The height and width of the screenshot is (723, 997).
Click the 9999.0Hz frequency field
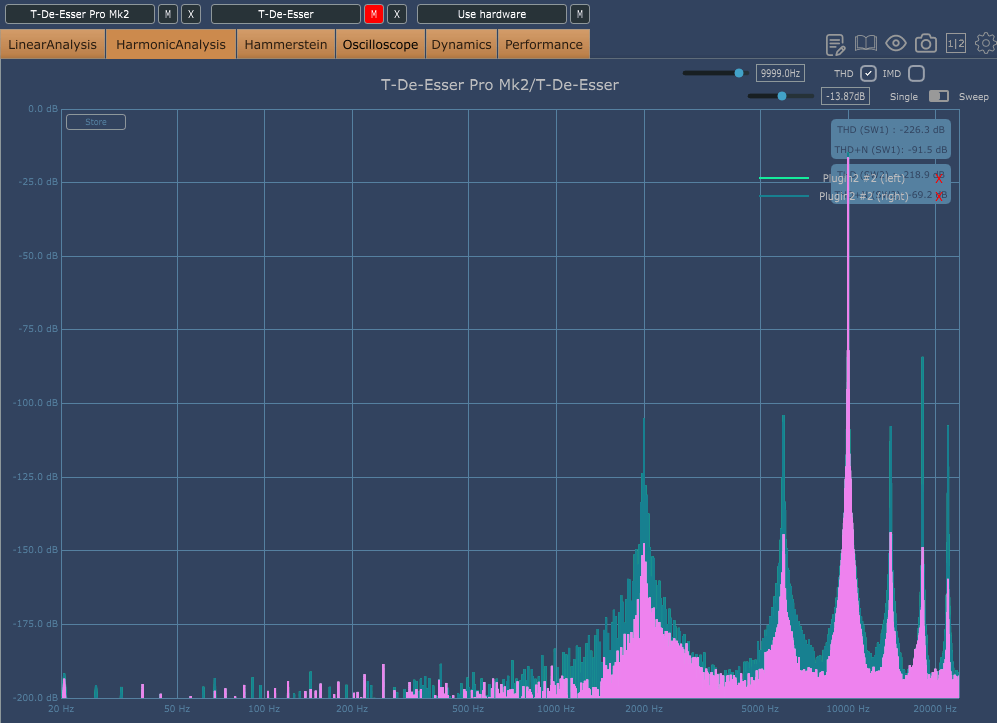pos(780,73)
